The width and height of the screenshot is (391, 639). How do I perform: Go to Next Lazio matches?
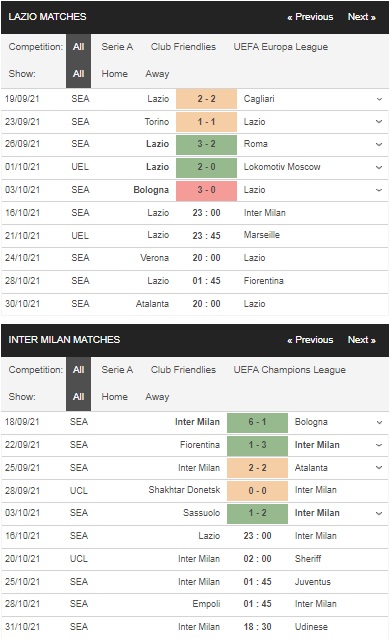click(x=362, y=17)
